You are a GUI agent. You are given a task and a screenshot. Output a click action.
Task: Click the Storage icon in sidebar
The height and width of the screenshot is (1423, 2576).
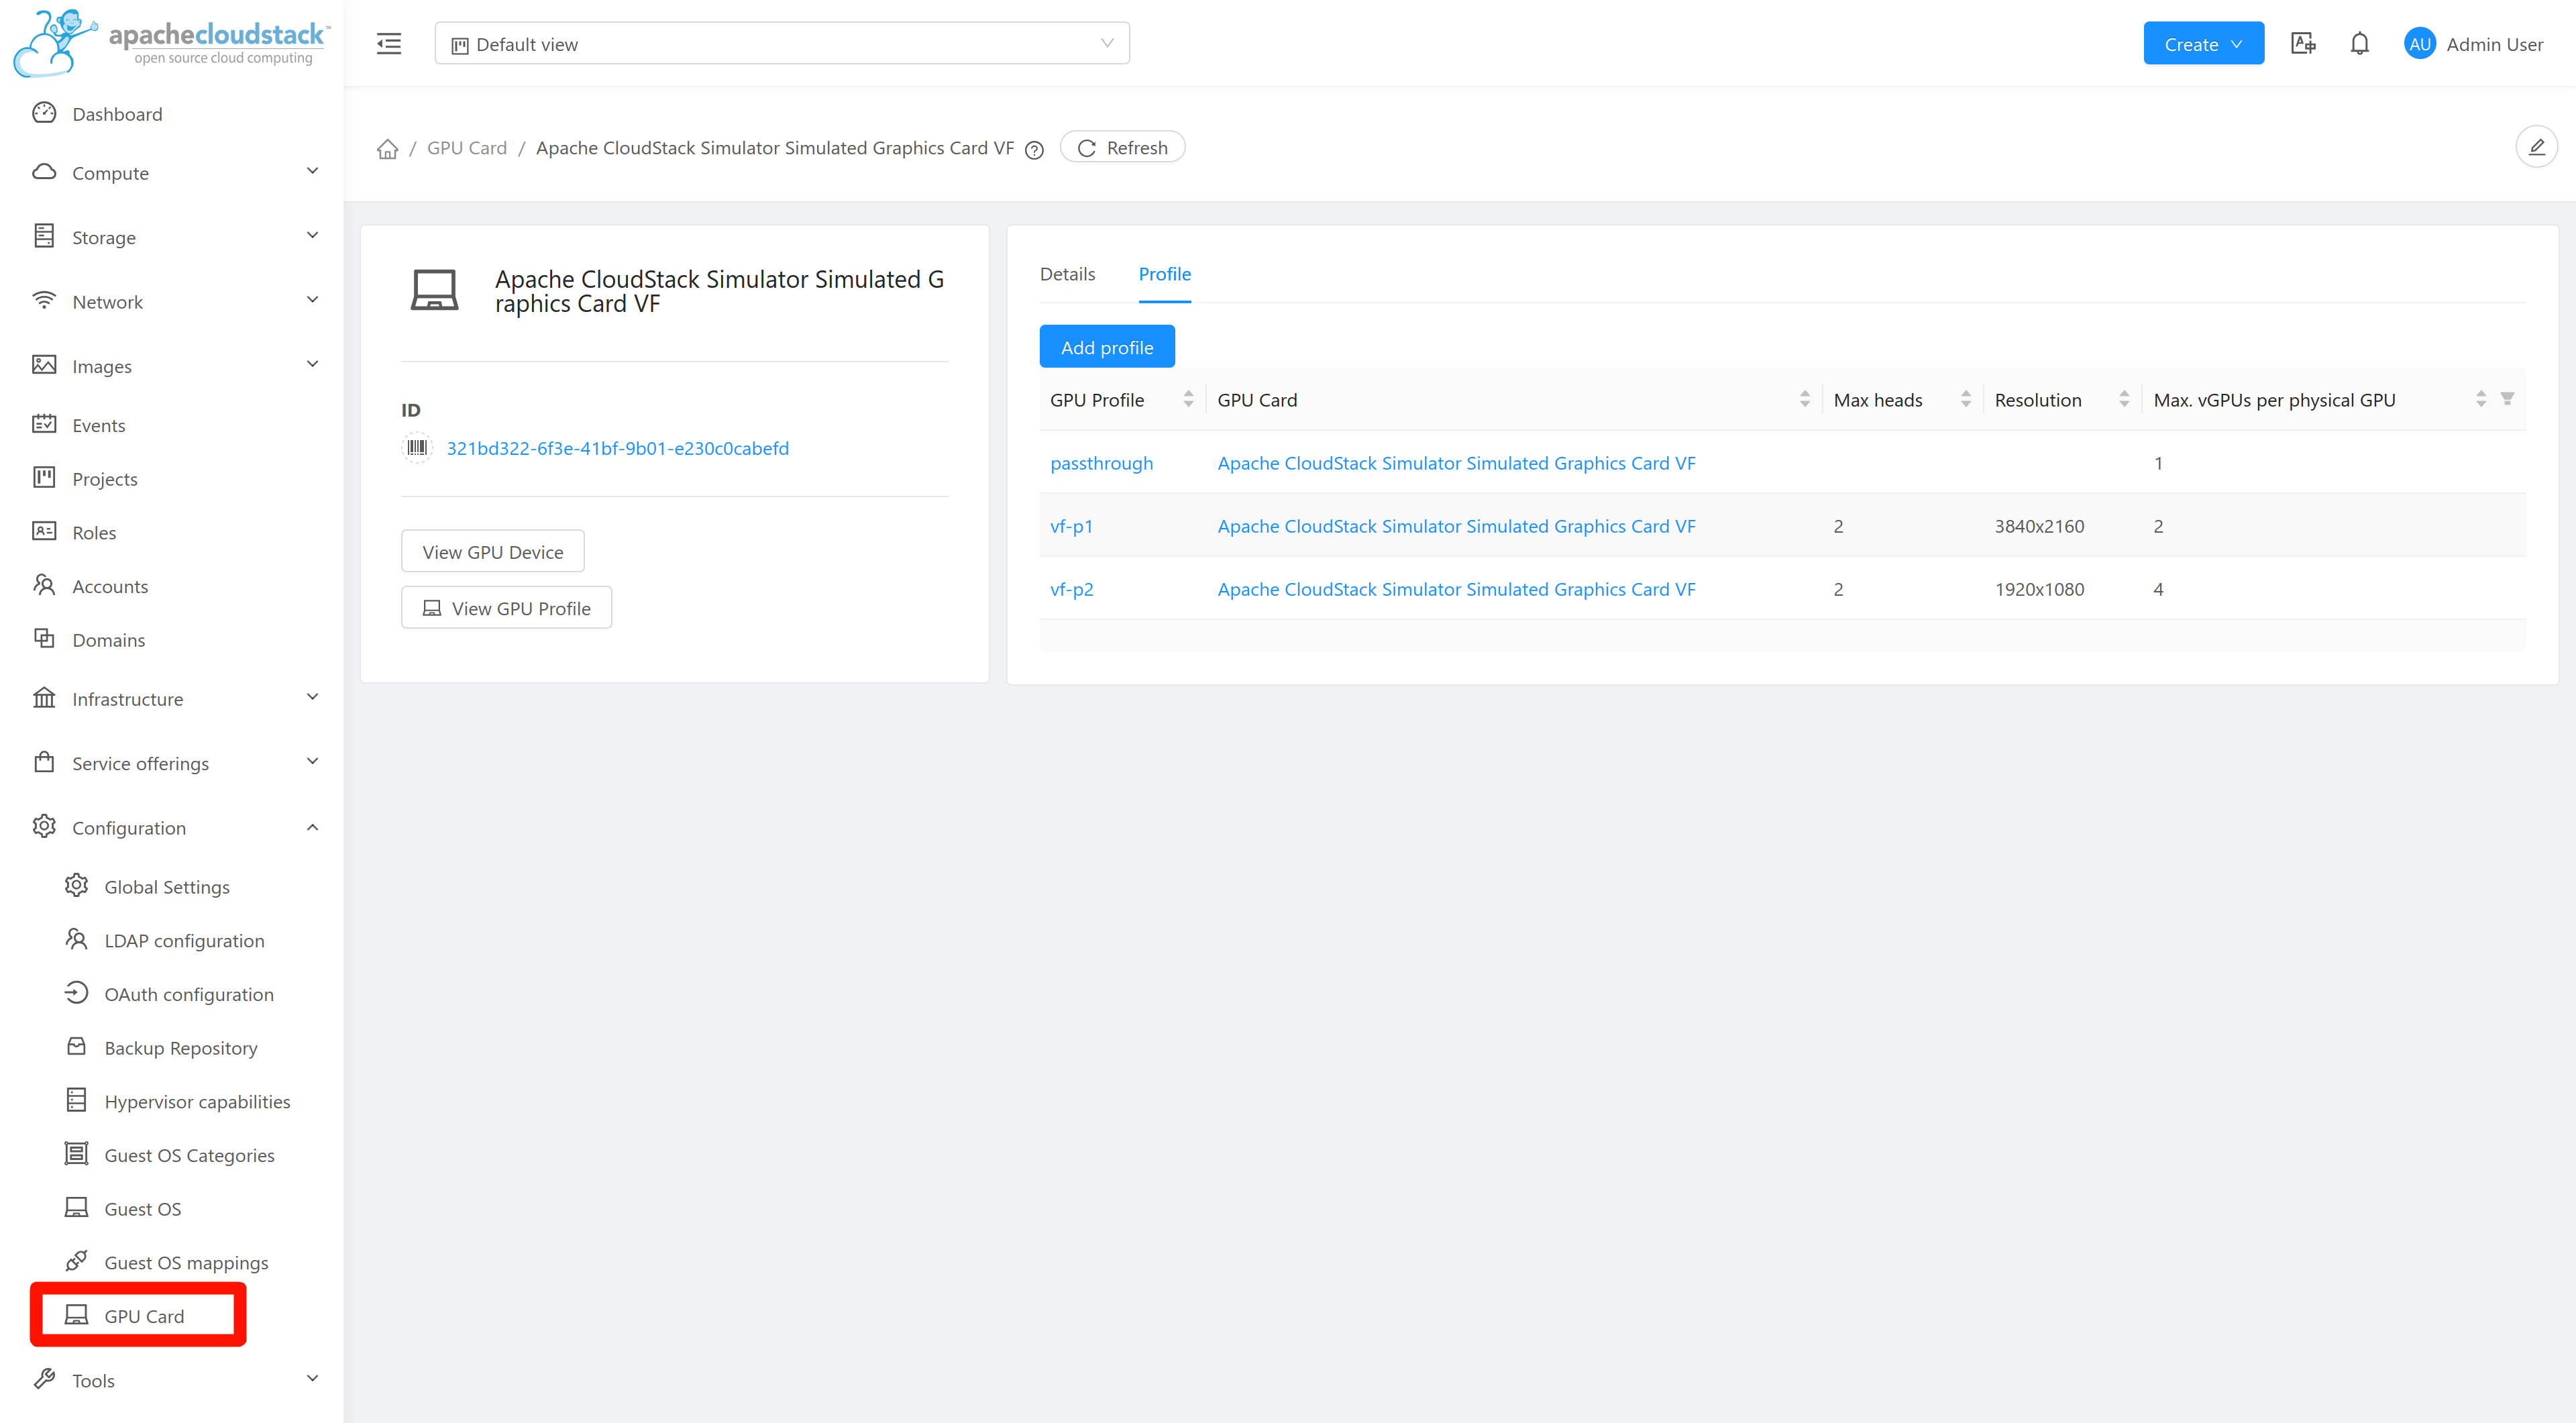click(44, 236)
